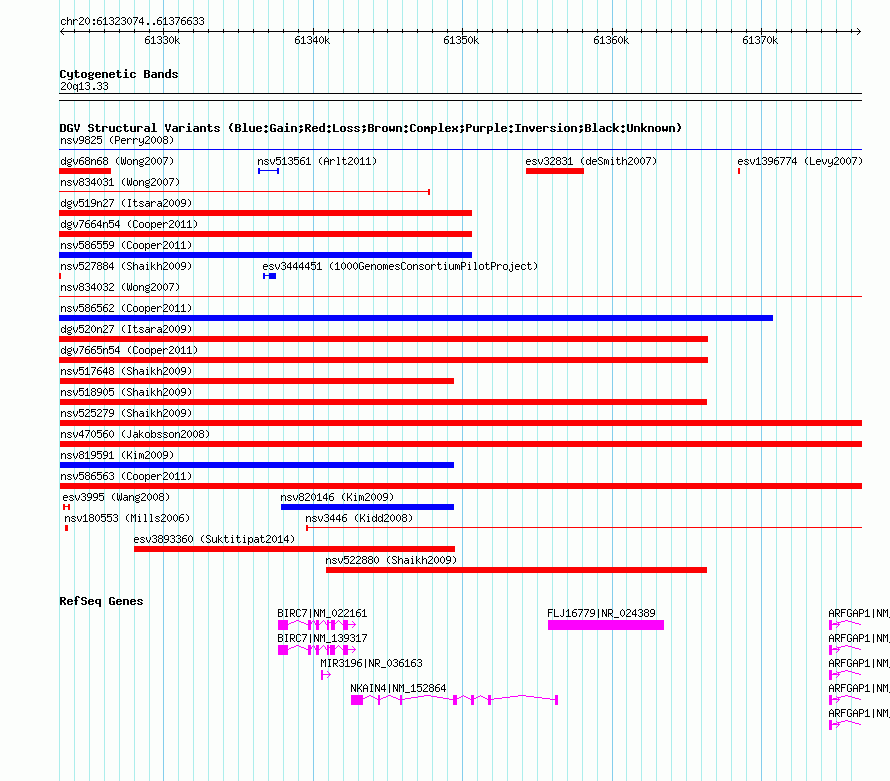This screenshot has width=890, height=781.
Task: Open the esv1396774 (Levy2007) variant label
Action: pos(800,161)
